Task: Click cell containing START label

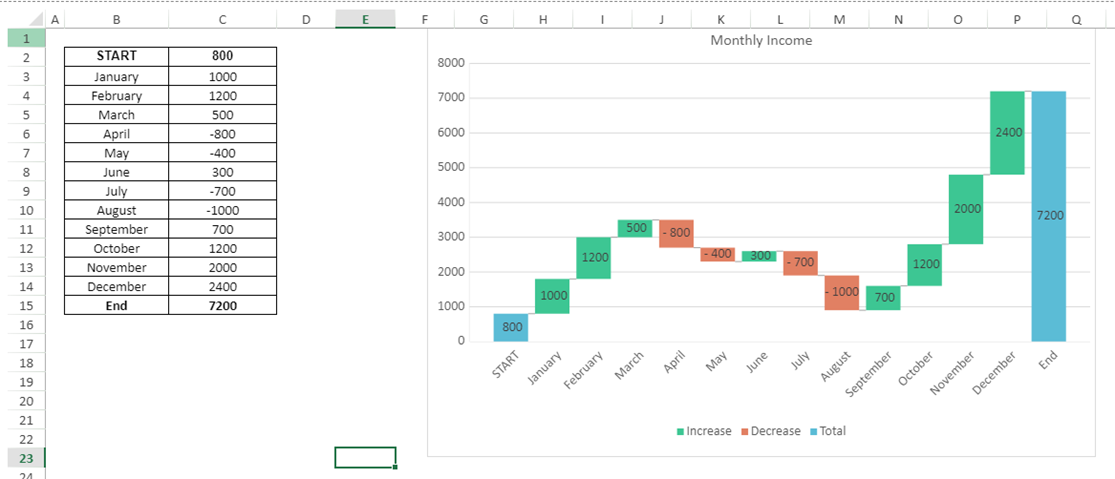Action: point(117,56)
